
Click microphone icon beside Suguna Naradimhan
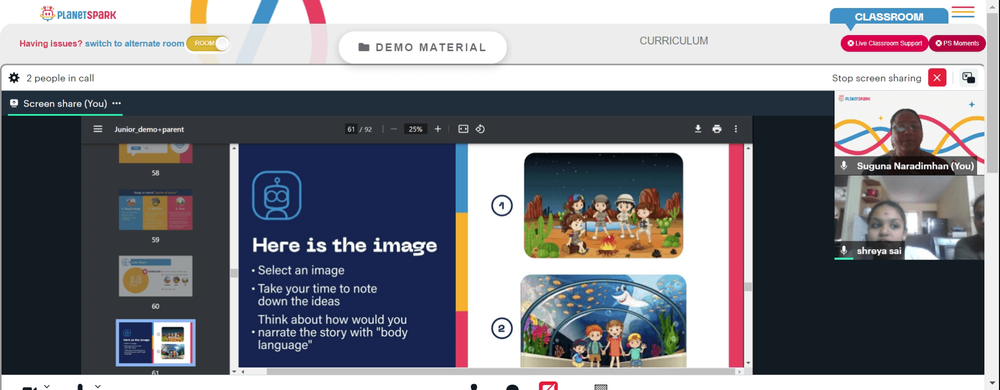tap(844, 166)
